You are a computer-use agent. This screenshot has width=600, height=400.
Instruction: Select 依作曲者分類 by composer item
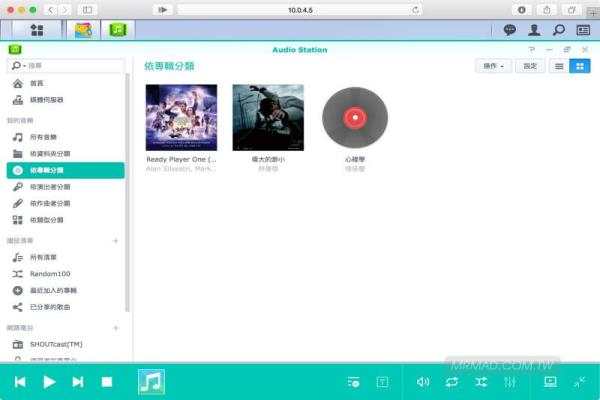tap(65, 203)
